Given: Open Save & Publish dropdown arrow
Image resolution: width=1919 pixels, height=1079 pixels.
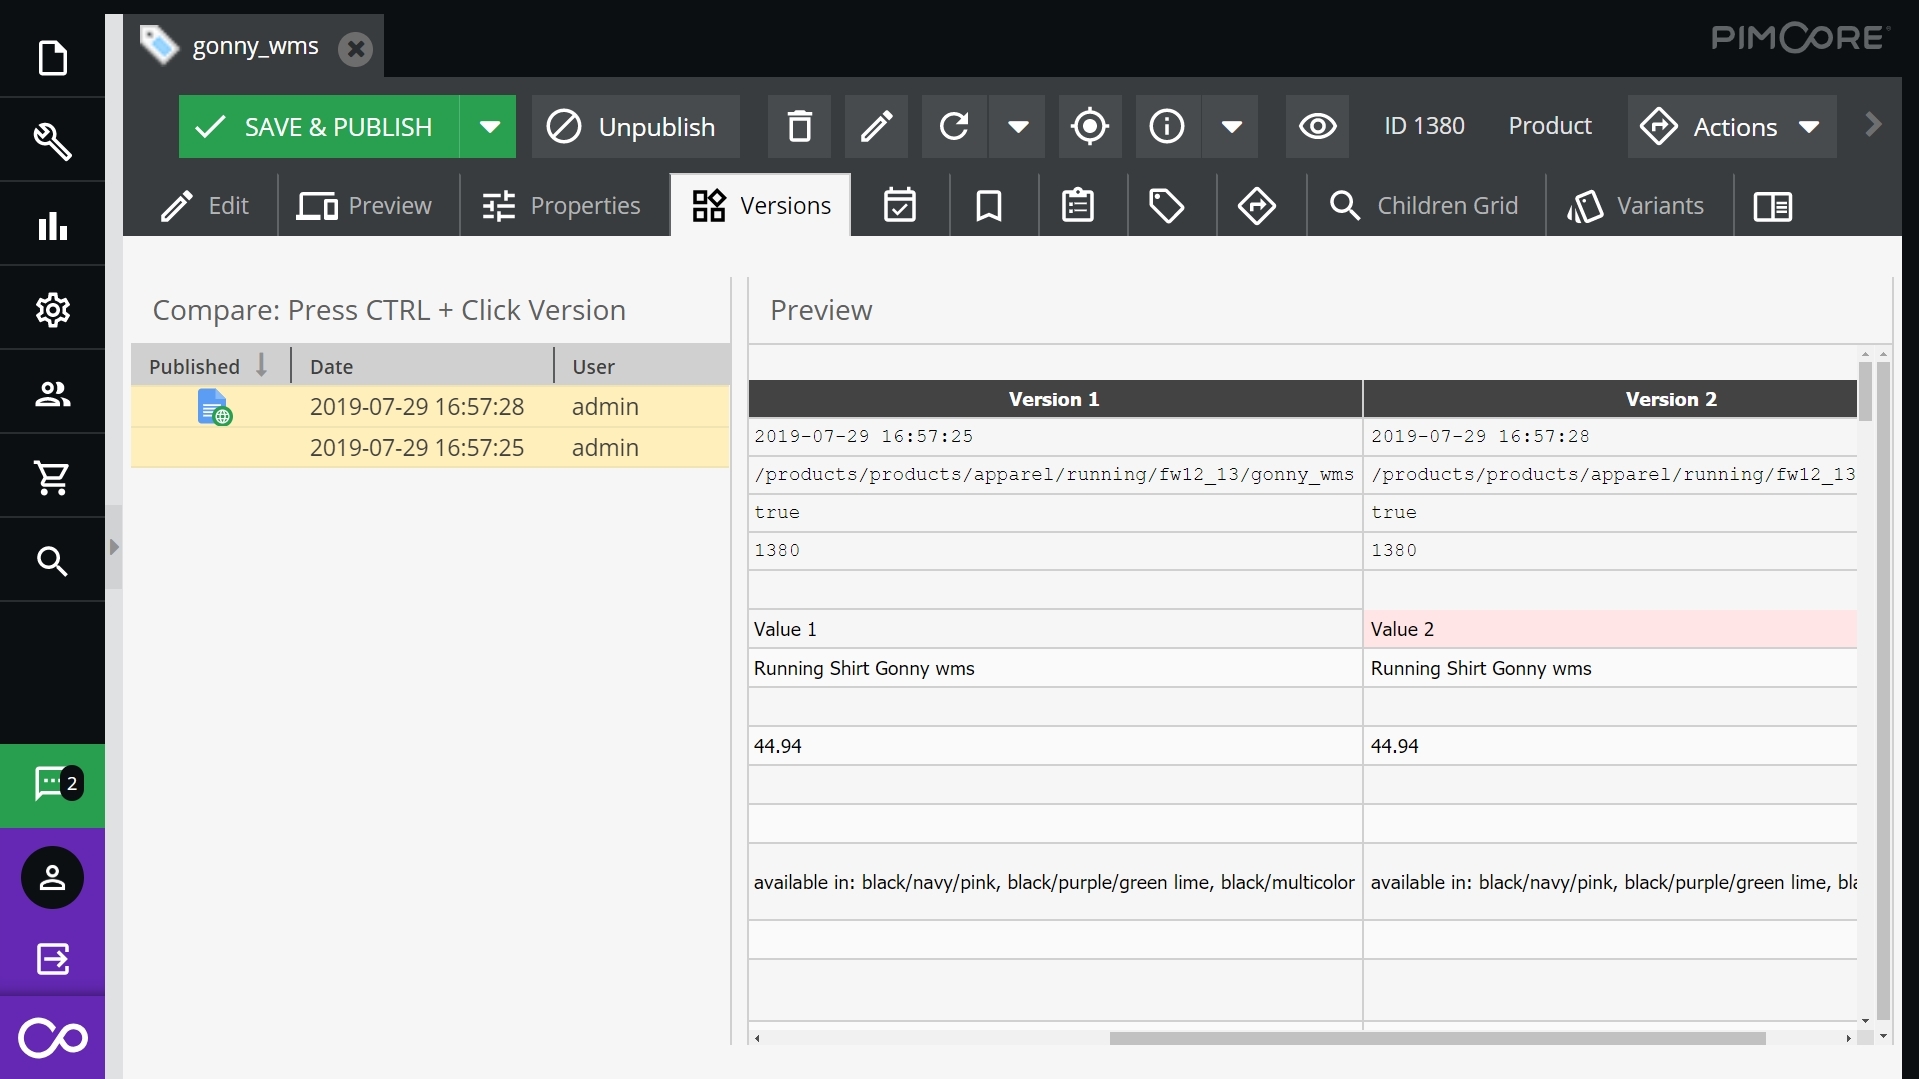Looking at the screenshot, I should tap(489, 127).
